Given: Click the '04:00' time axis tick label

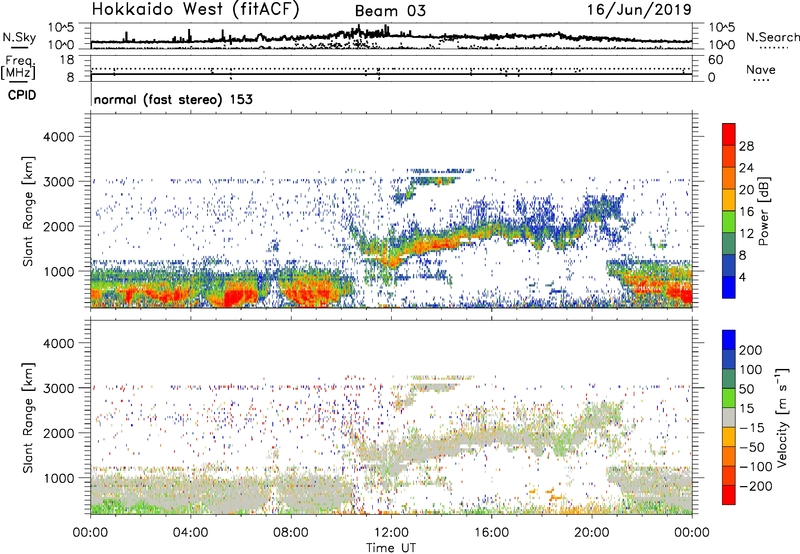Looking at the screenshot, I should coord(191,533).
